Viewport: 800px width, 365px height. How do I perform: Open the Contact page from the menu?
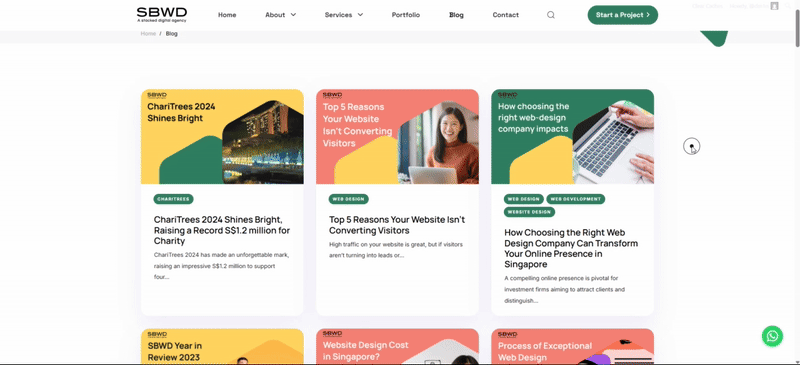point(506,15)
